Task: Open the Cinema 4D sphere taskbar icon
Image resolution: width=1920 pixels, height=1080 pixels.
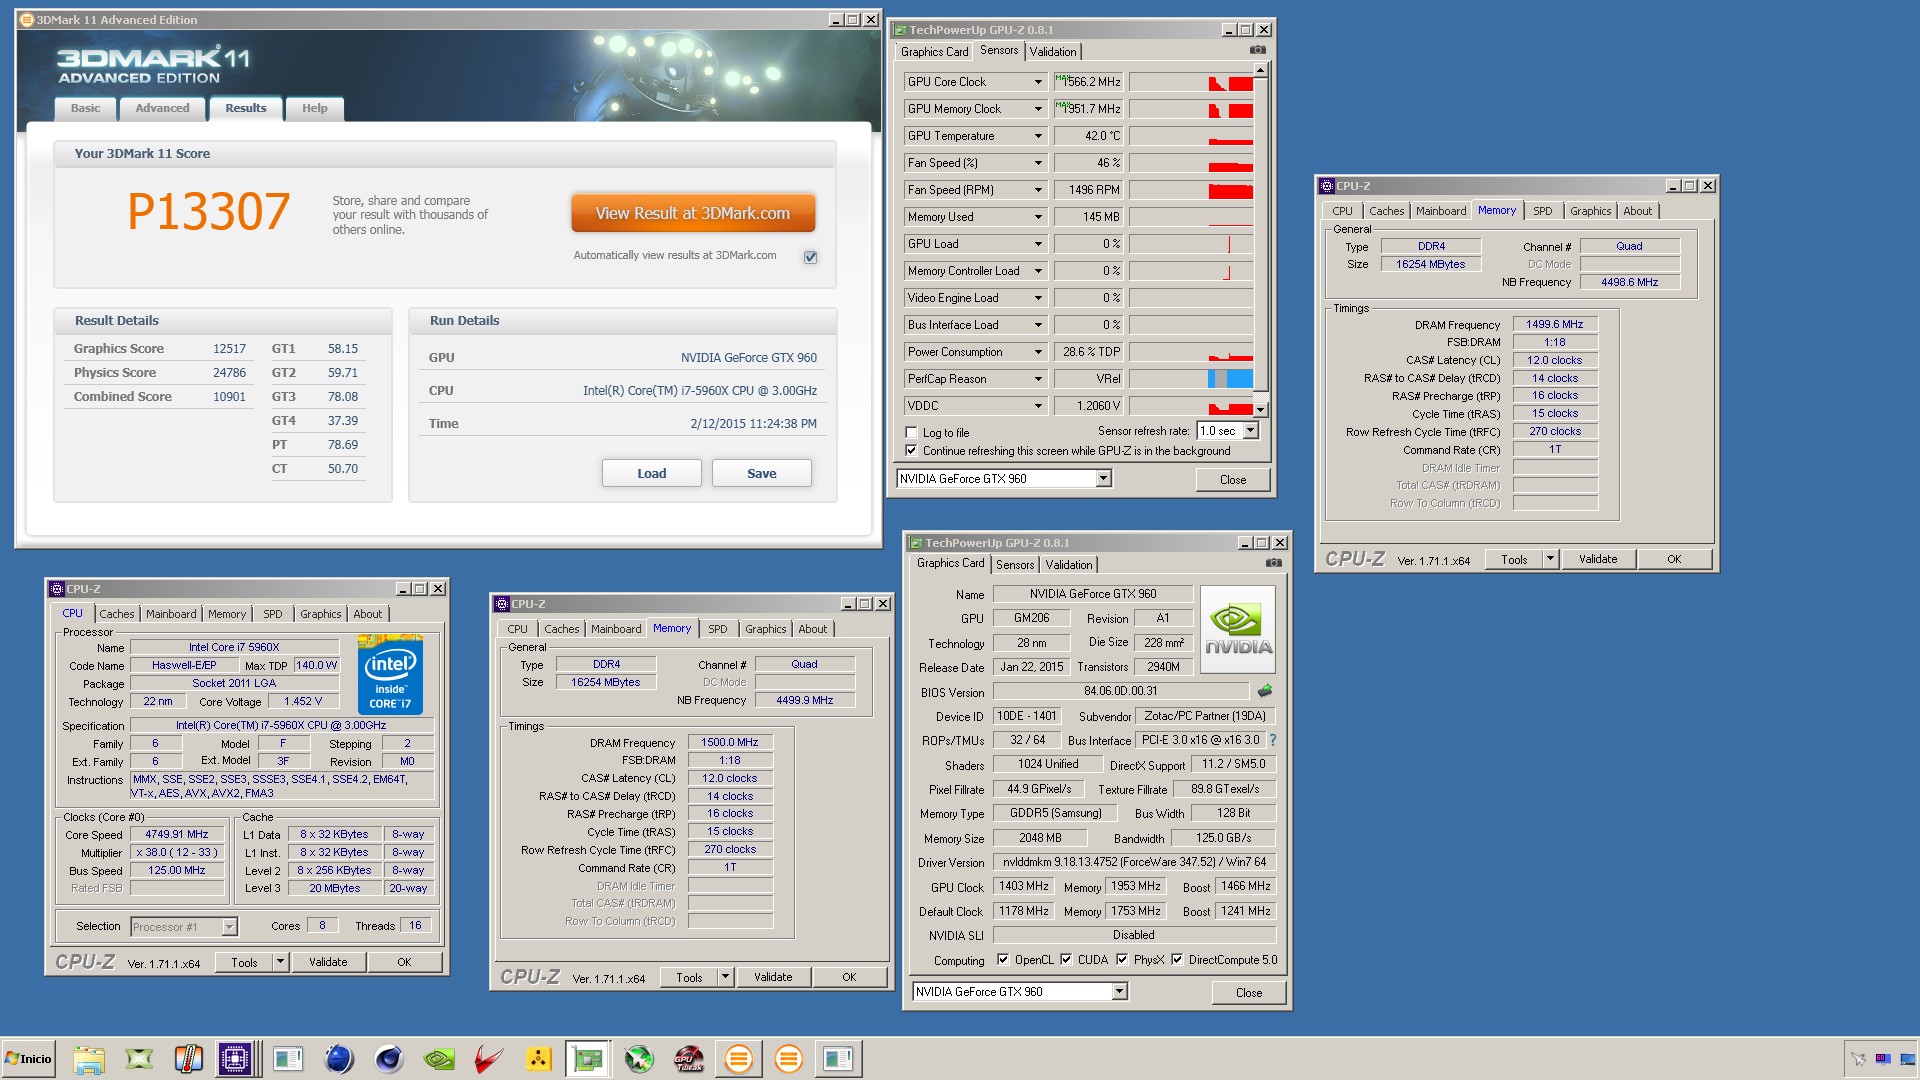Action: 389,1059
